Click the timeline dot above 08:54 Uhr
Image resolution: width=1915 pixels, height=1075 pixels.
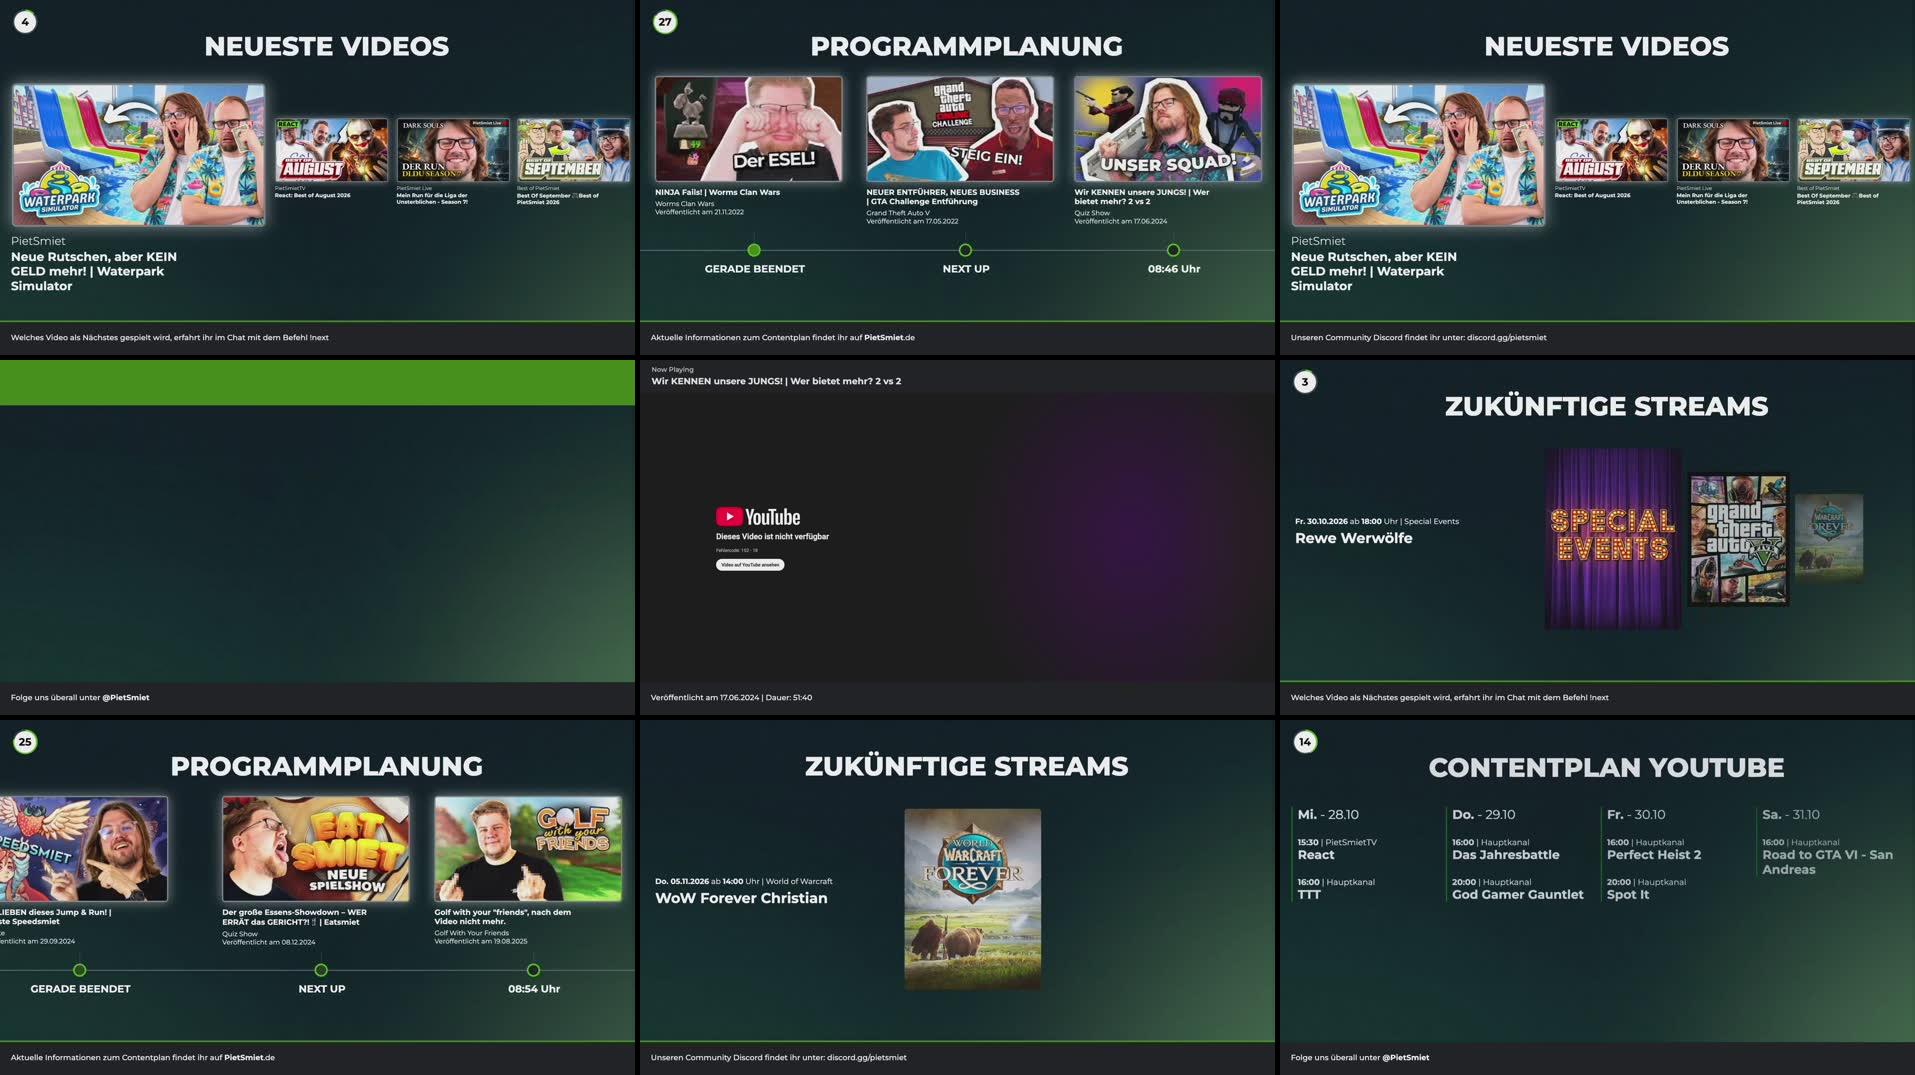(533, 970)
